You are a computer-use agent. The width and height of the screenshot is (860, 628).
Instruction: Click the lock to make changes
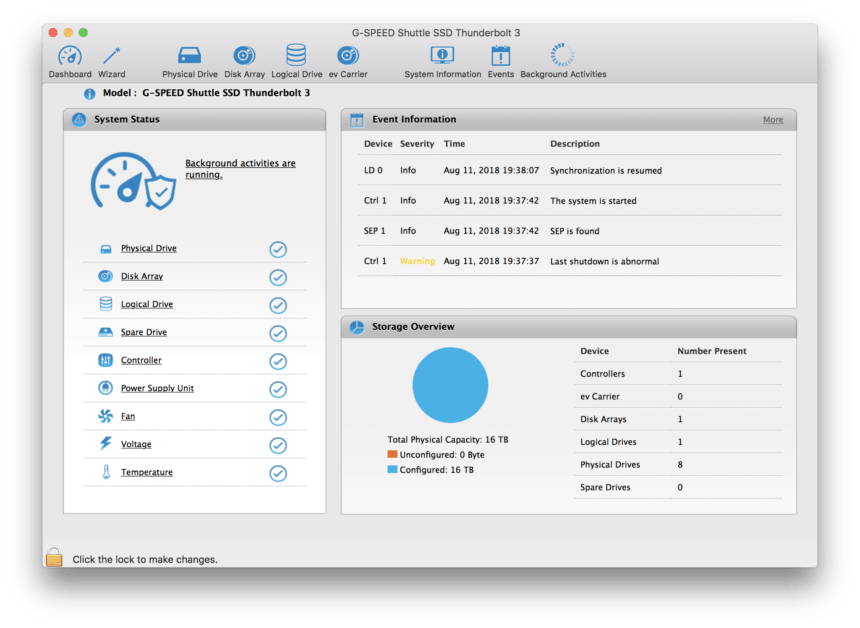(54, 557)
